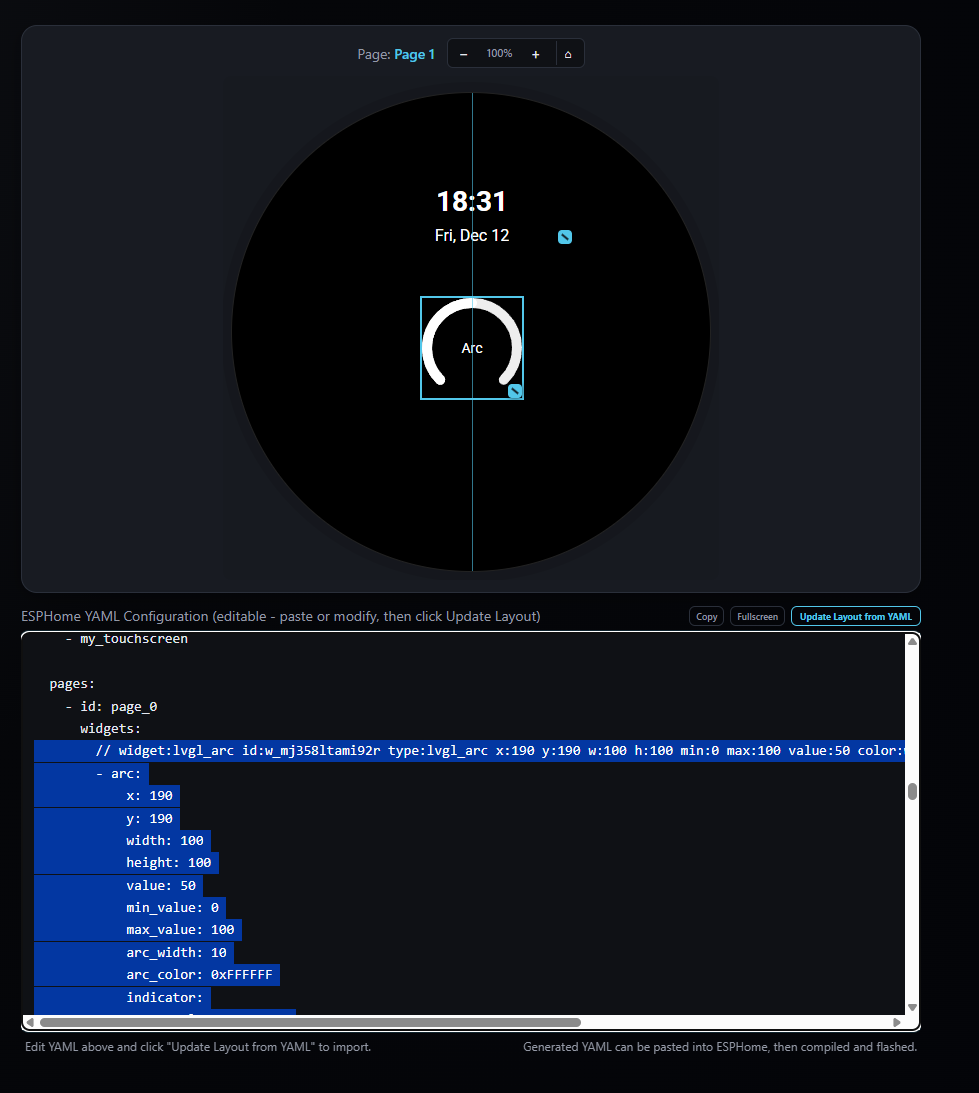The width and height of the screenshot is (979, 1093).
Task: Click the zoom out minus button
Action: pos(463,54)
